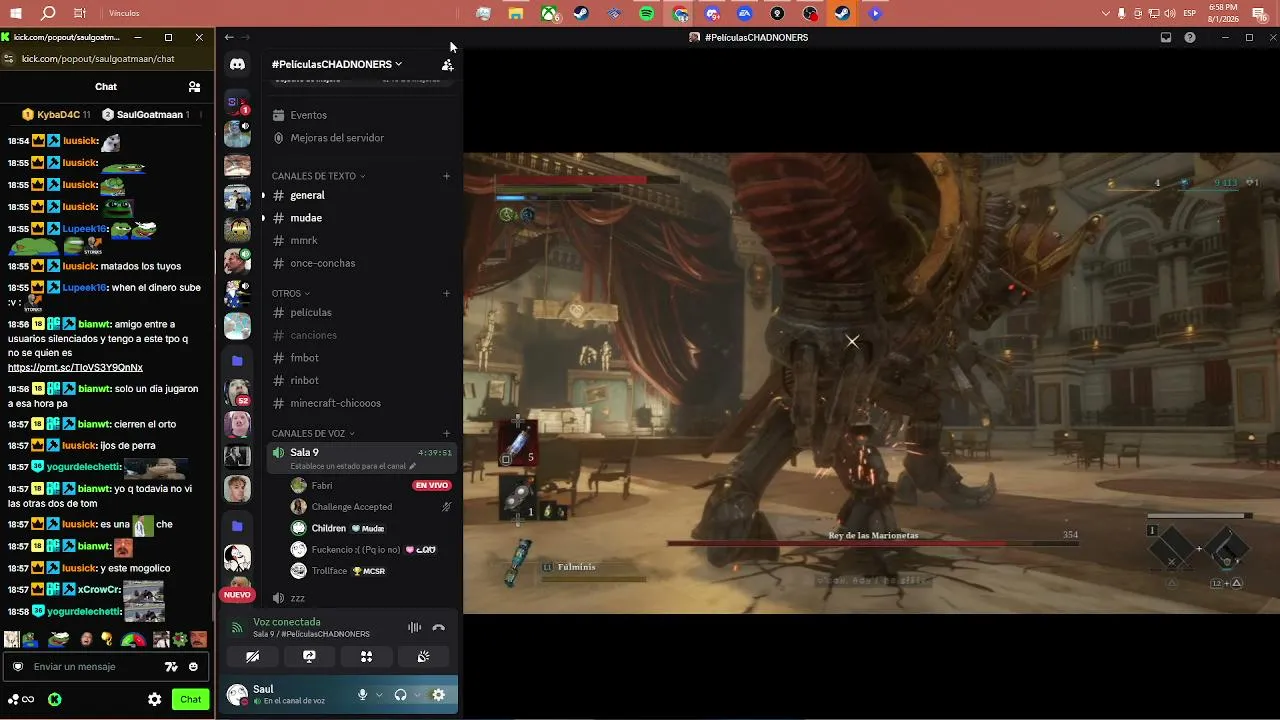This screenshot has height=720, width=1280.
Task: Click the green Kick logo badge
Action: pos(55,700)
